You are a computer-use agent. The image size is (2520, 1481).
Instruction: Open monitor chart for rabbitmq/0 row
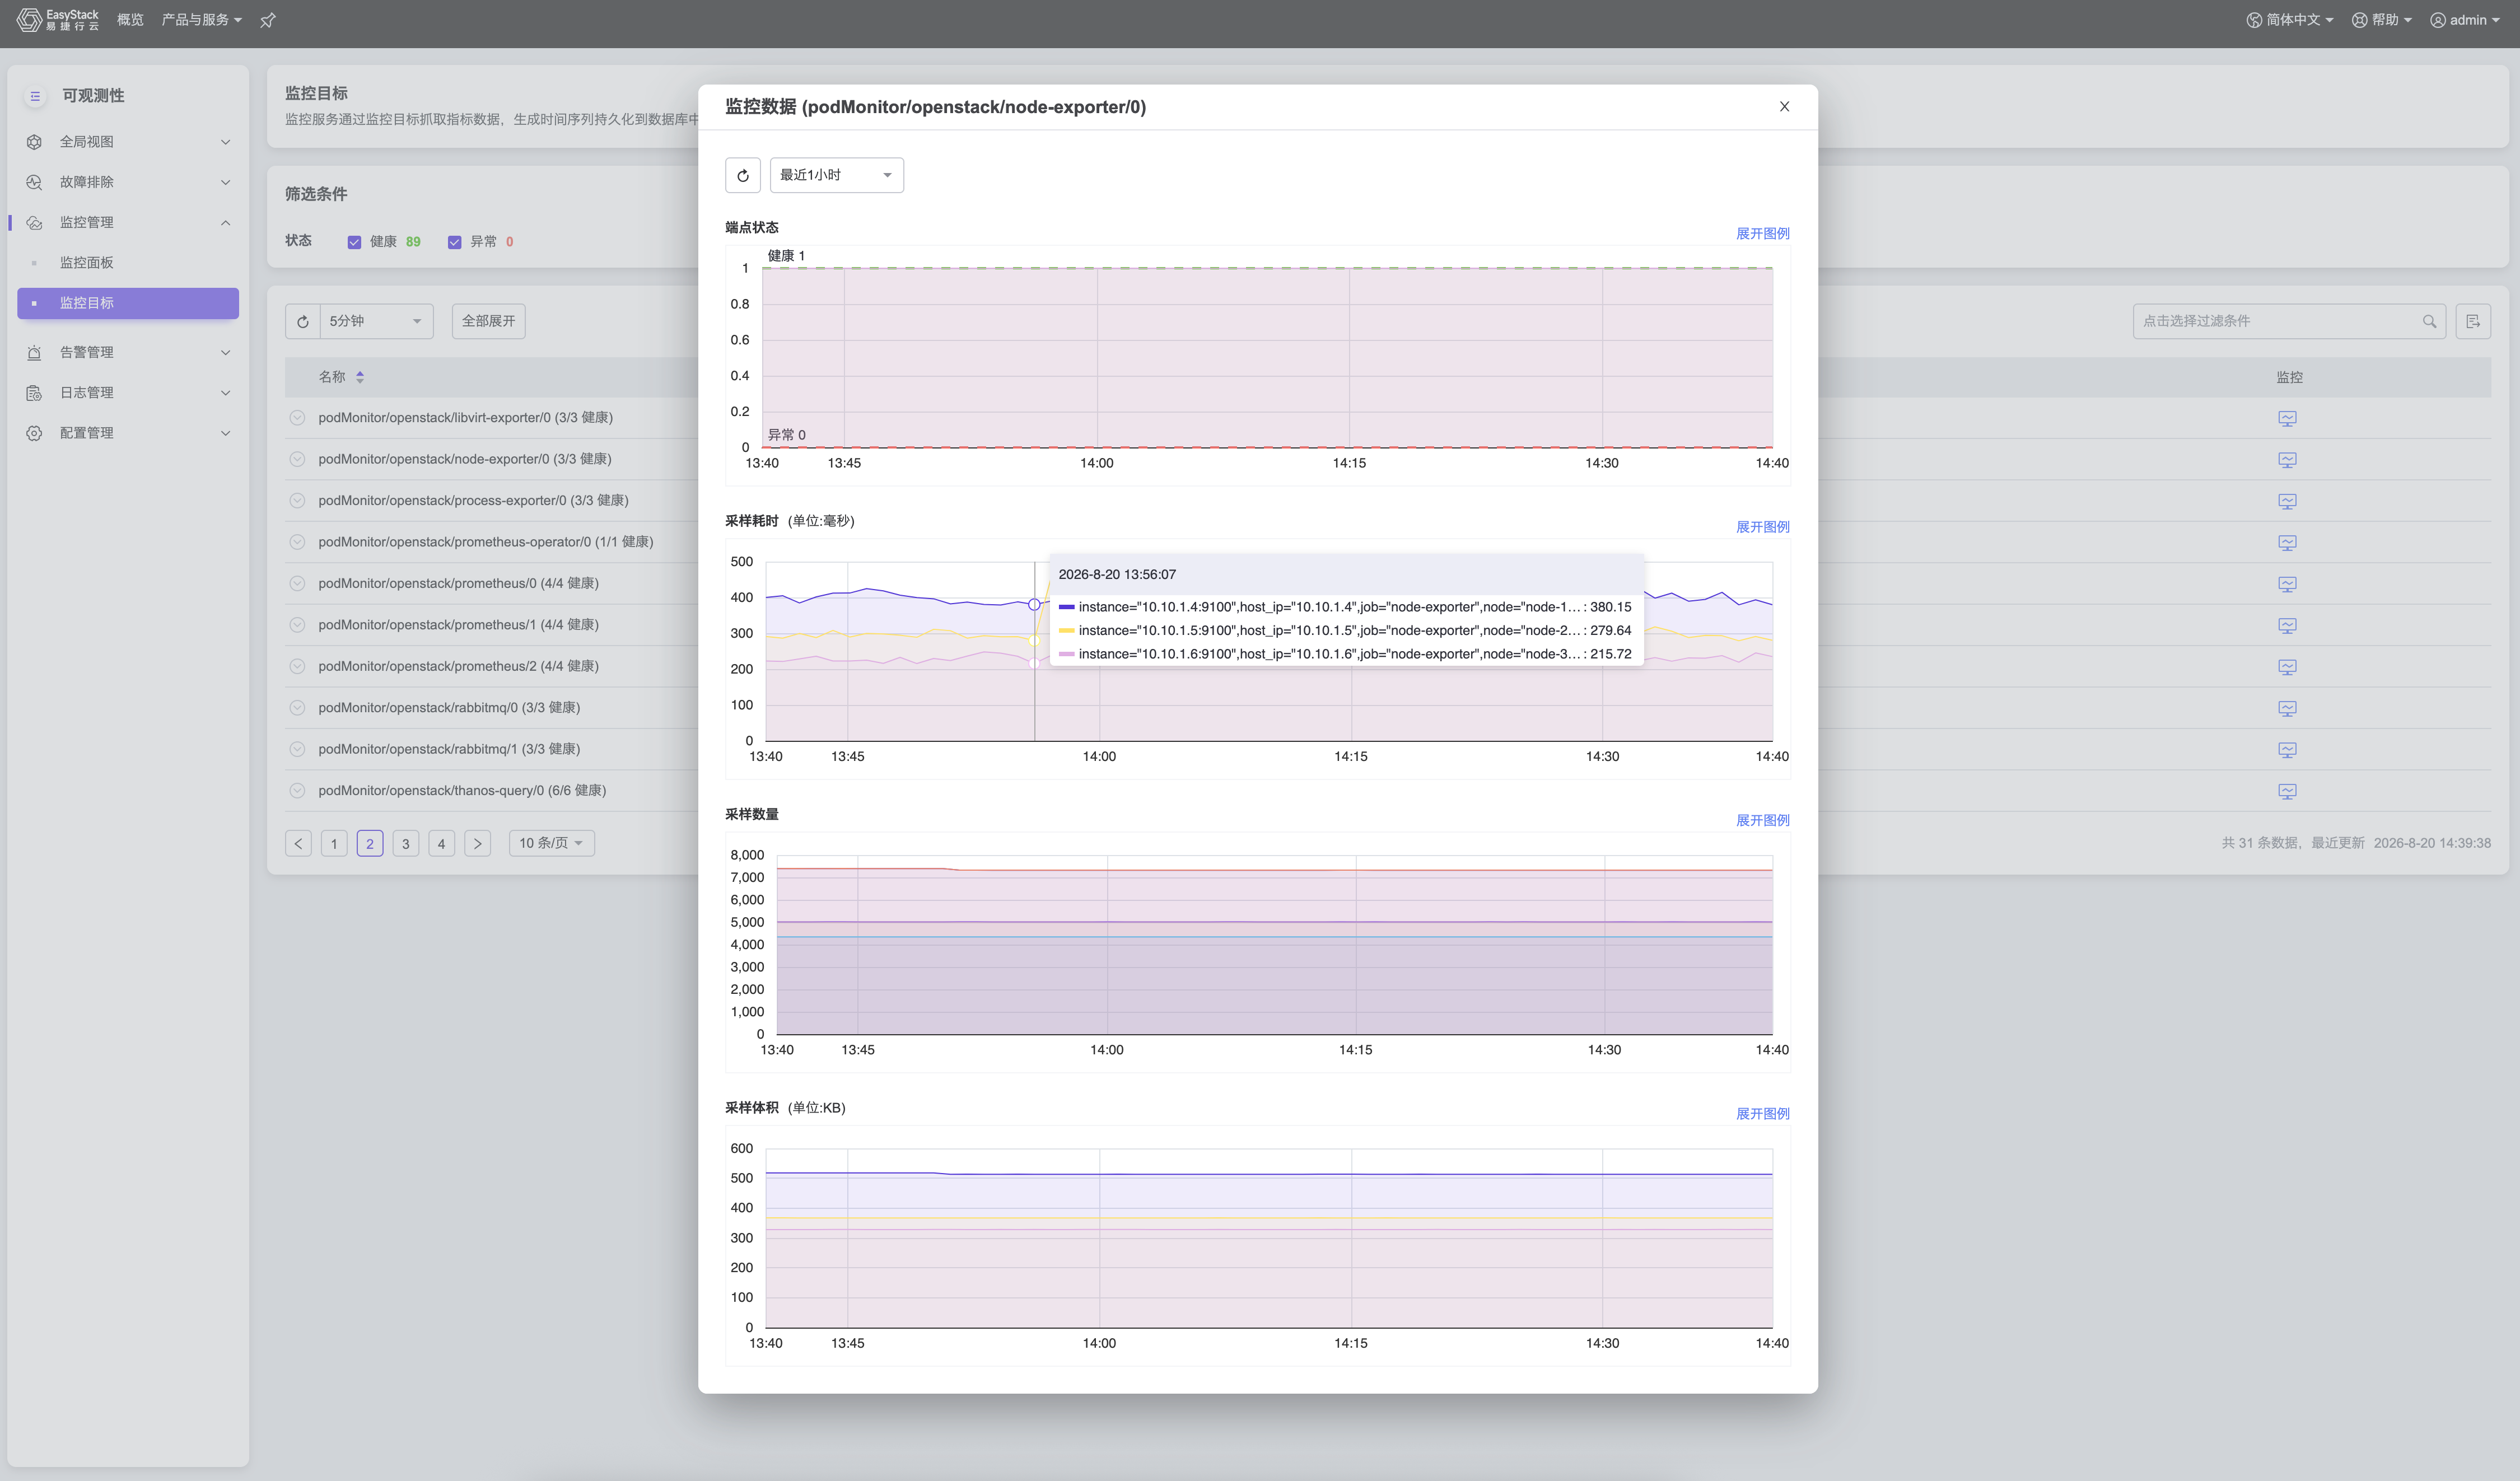point(2287,708)
